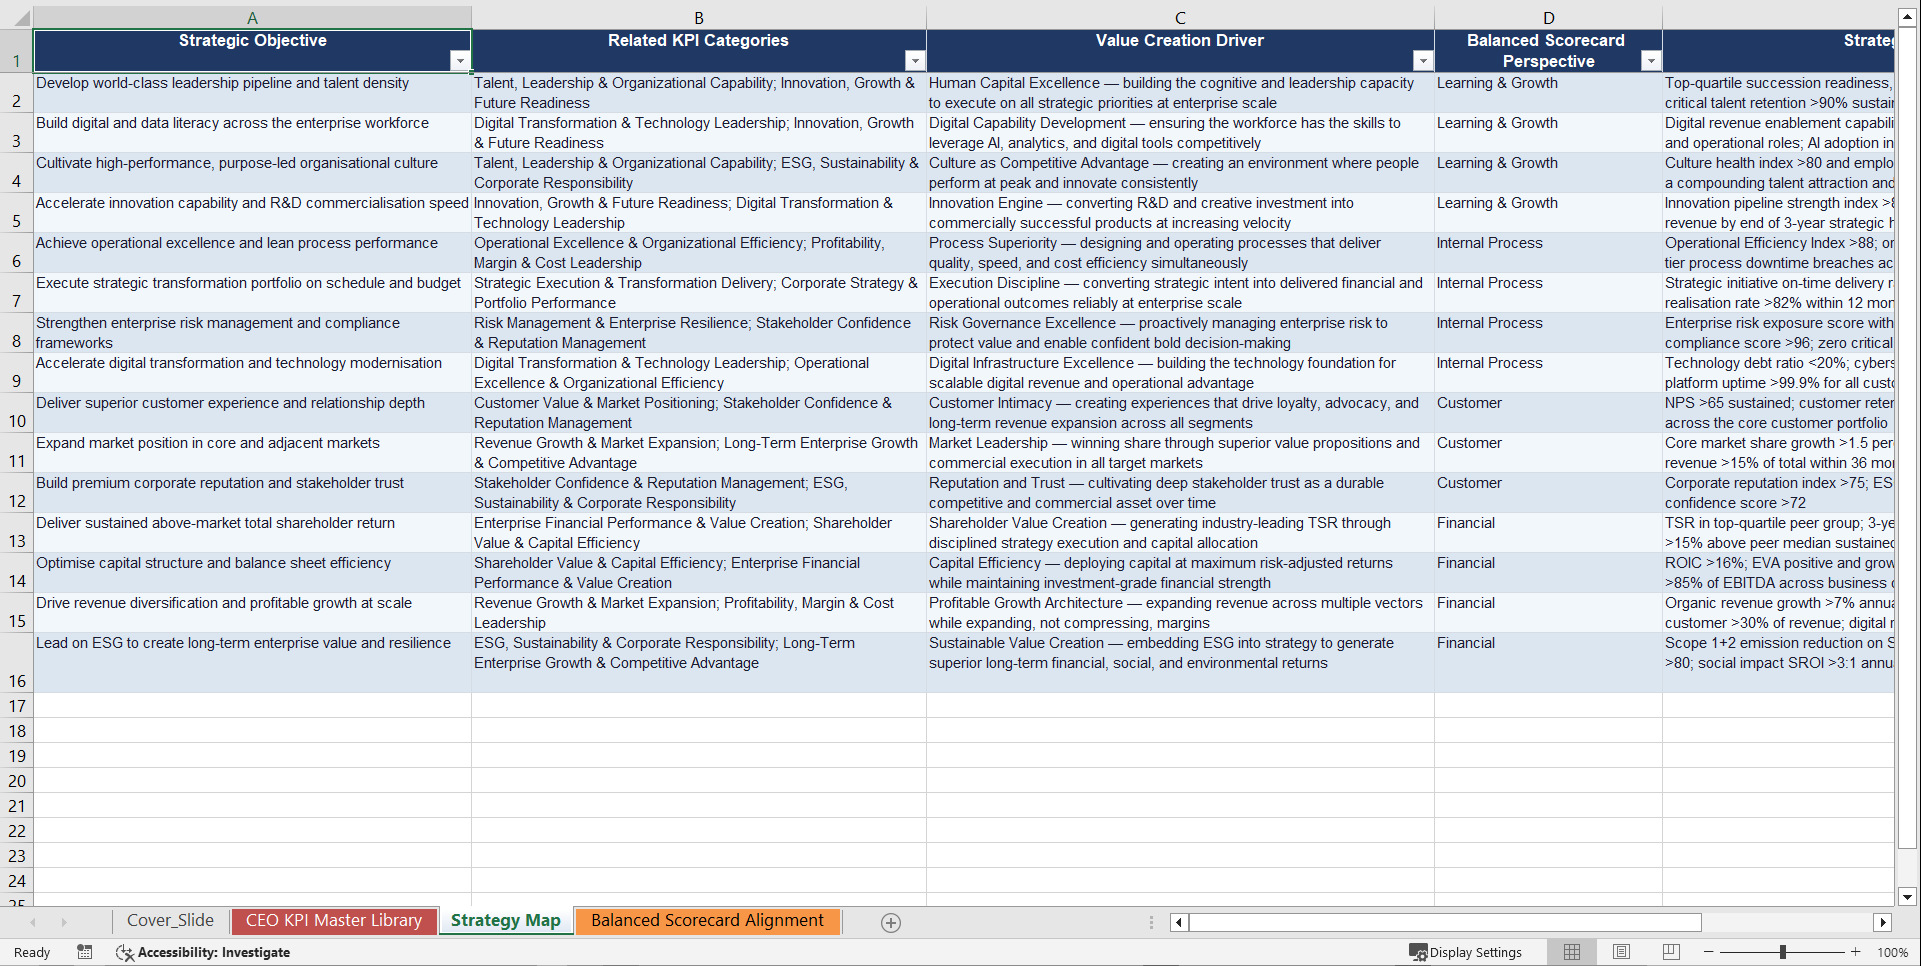This screenshot has height=966, width=1921.
Task: Click cell starting 'Capital Efficiency — deploying capital'
Action: pos(1180,572)
